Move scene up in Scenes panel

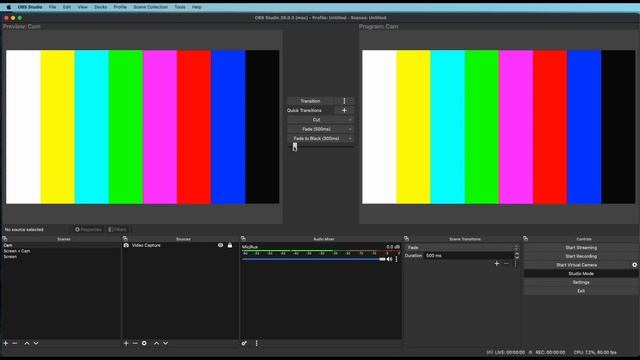pyautogui.click(x=27, y=343)
